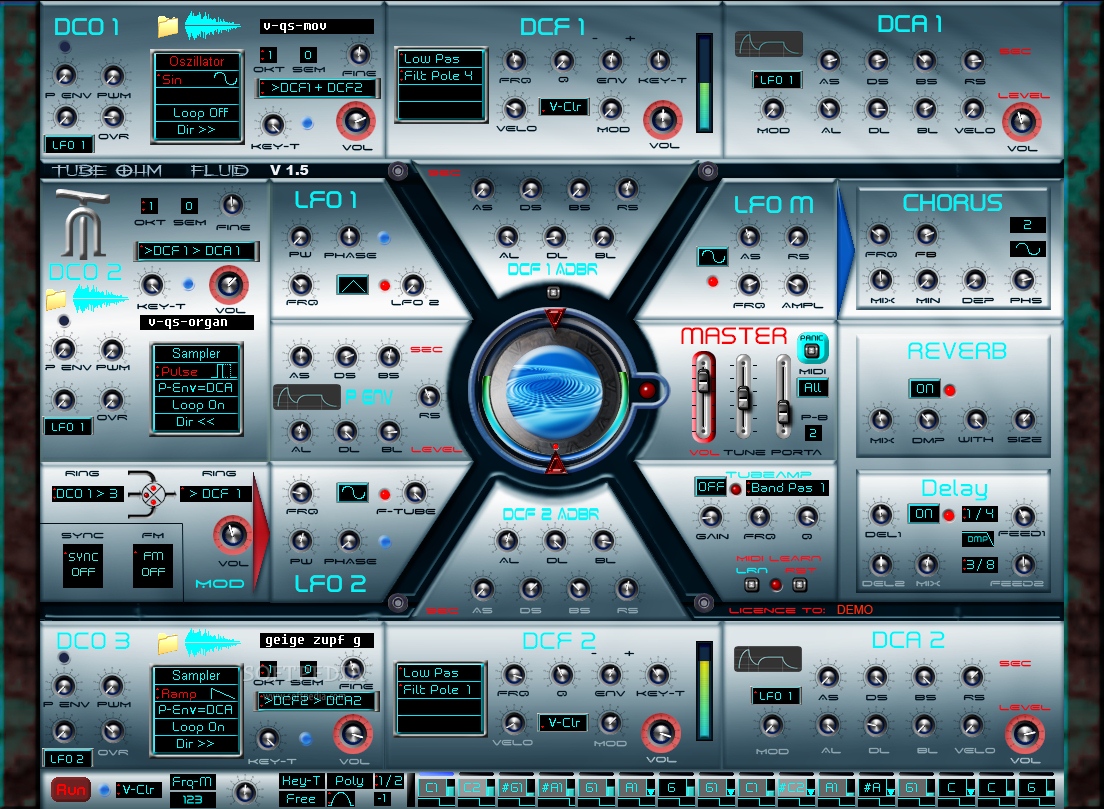Select Loop Off in DCO 1 menu
Screen dimensions: 1104x809
[197, 113]
